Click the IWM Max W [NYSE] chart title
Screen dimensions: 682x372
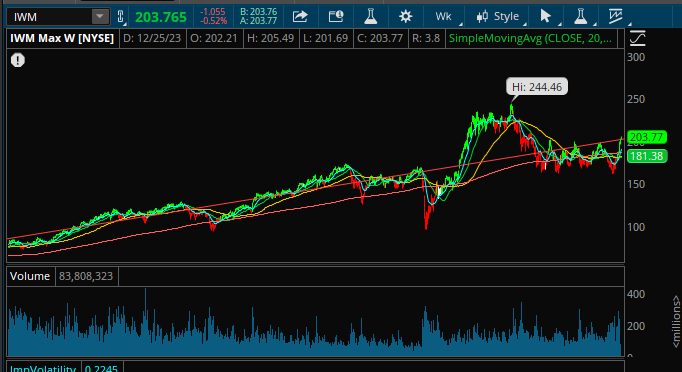click(62, 38)
